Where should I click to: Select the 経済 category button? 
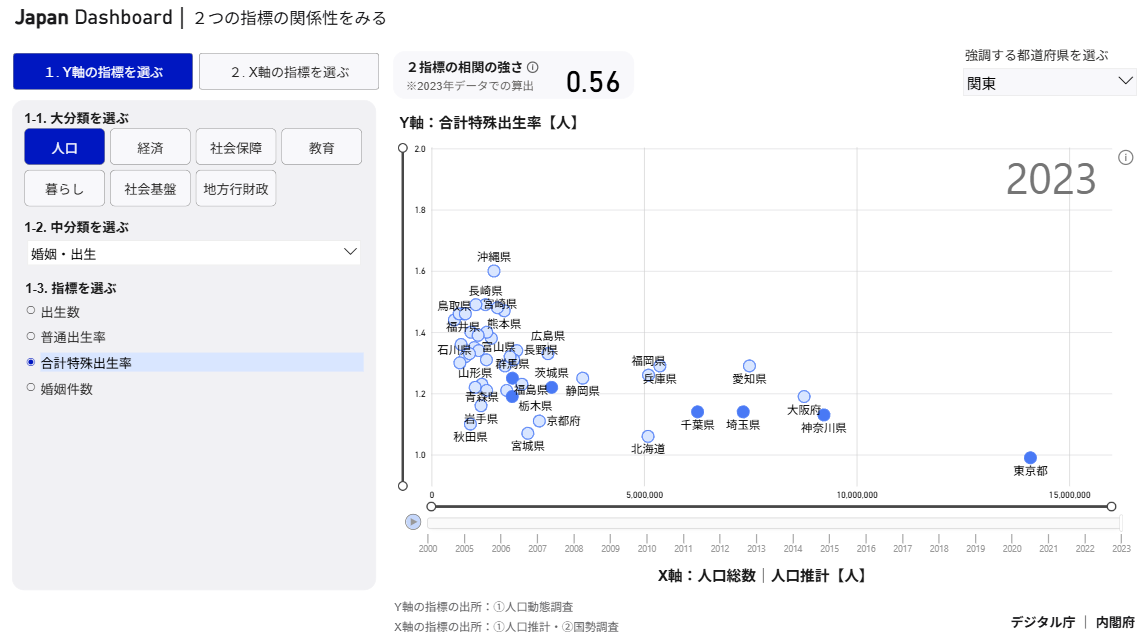pyautogui.click(x=150, y=146)
